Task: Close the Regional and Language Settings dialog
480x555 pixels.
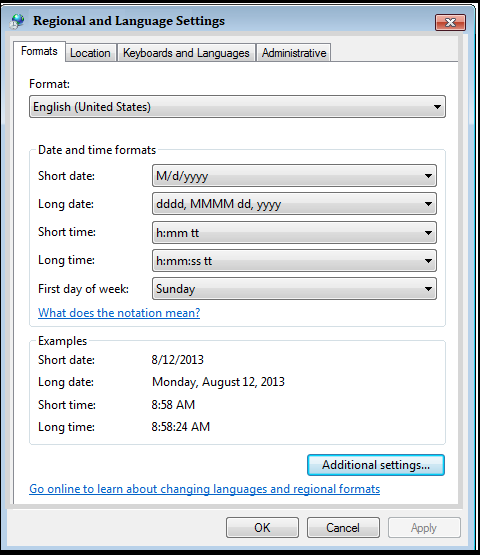Action: (x=450, y=23)
